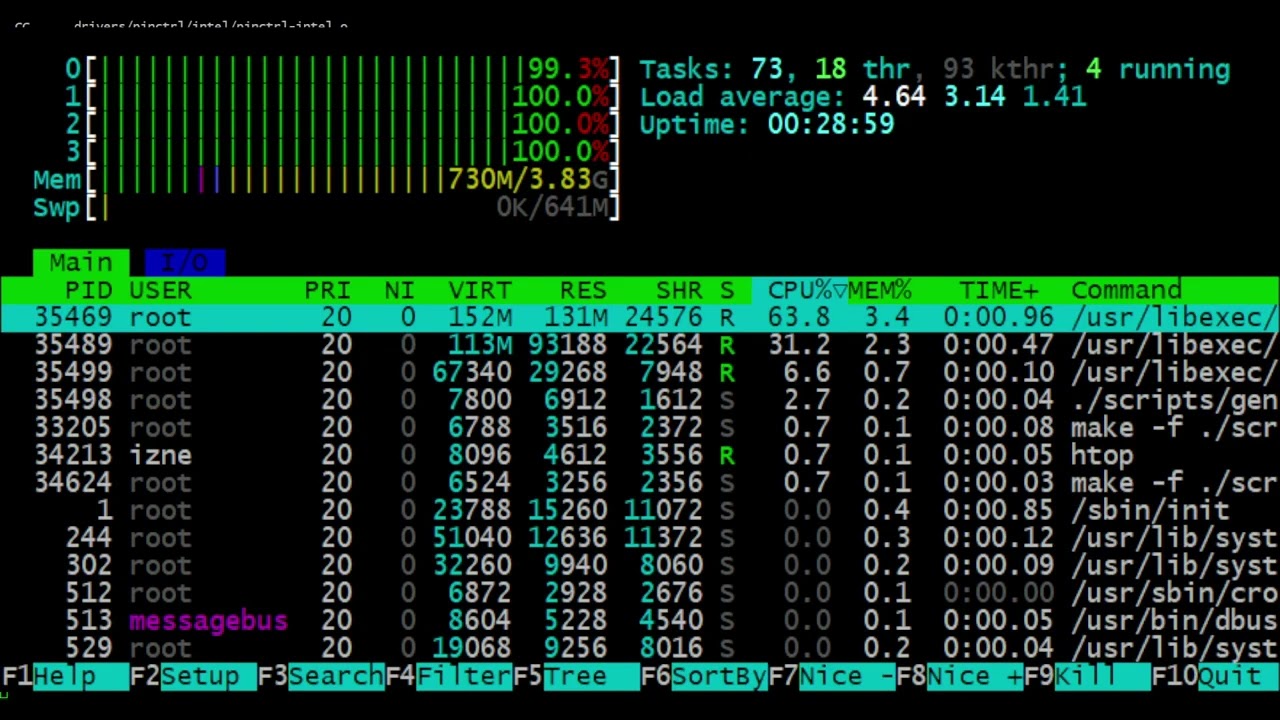Click the Uptime 00:28:59 text
The image size is (1280, 720).
767,125
